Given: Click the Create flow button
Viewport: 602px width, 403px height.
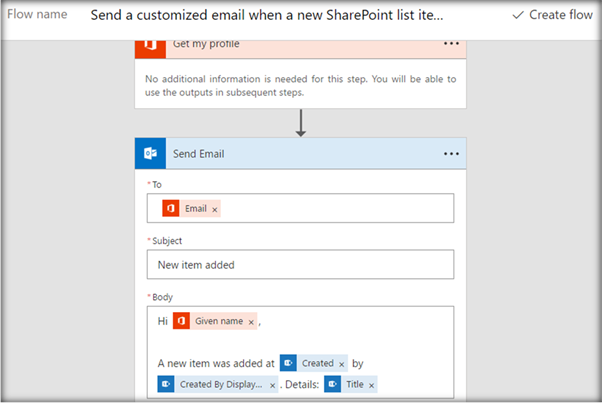Looking at the screenshot, I should tap(552, 16).
